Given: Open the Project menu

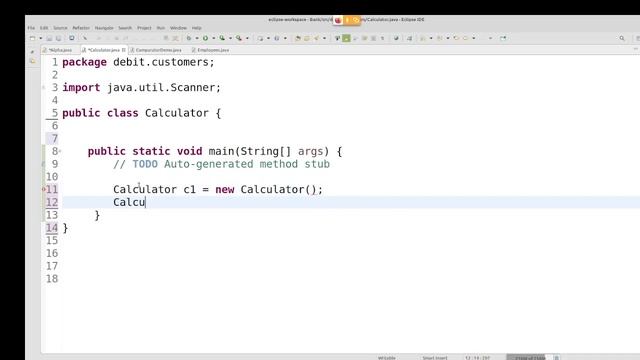Looking at the screenshot, I should 144,28.
